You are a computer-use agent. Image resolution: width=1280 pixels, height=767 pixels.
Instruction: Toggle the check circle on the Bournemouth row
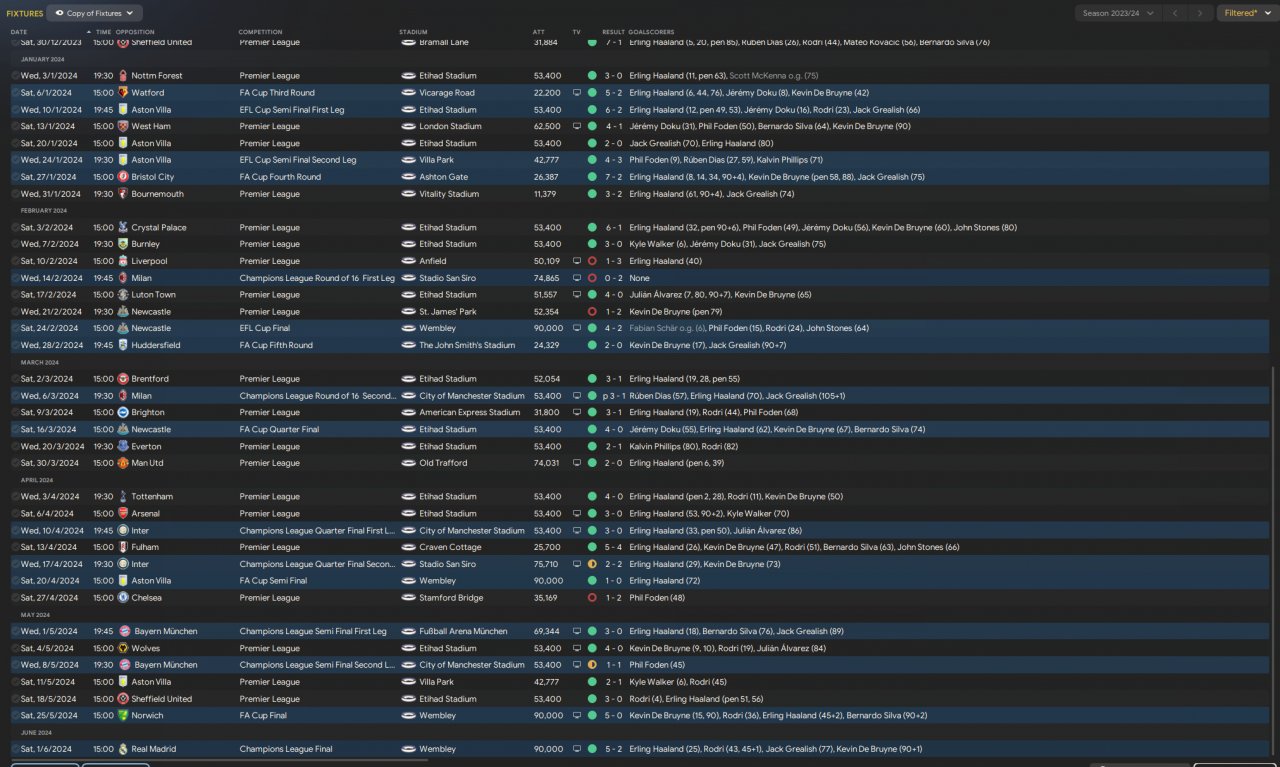pos(15,194)
